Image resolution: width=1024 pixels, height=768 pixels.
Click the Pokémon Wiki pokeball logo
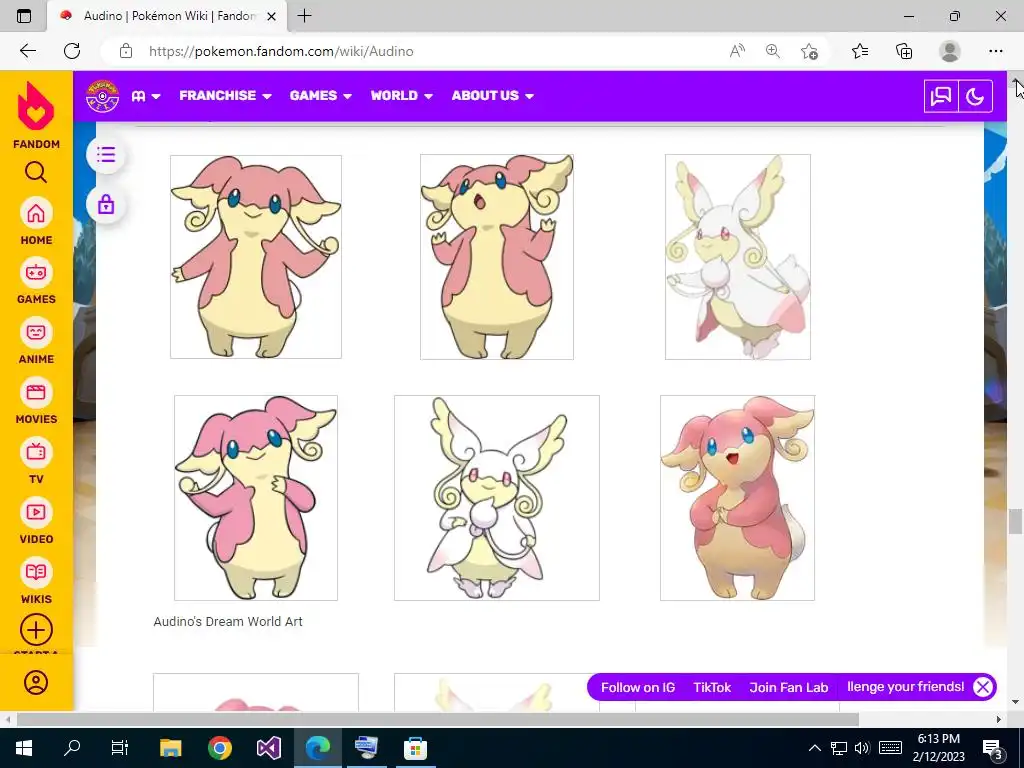(103, 96)
